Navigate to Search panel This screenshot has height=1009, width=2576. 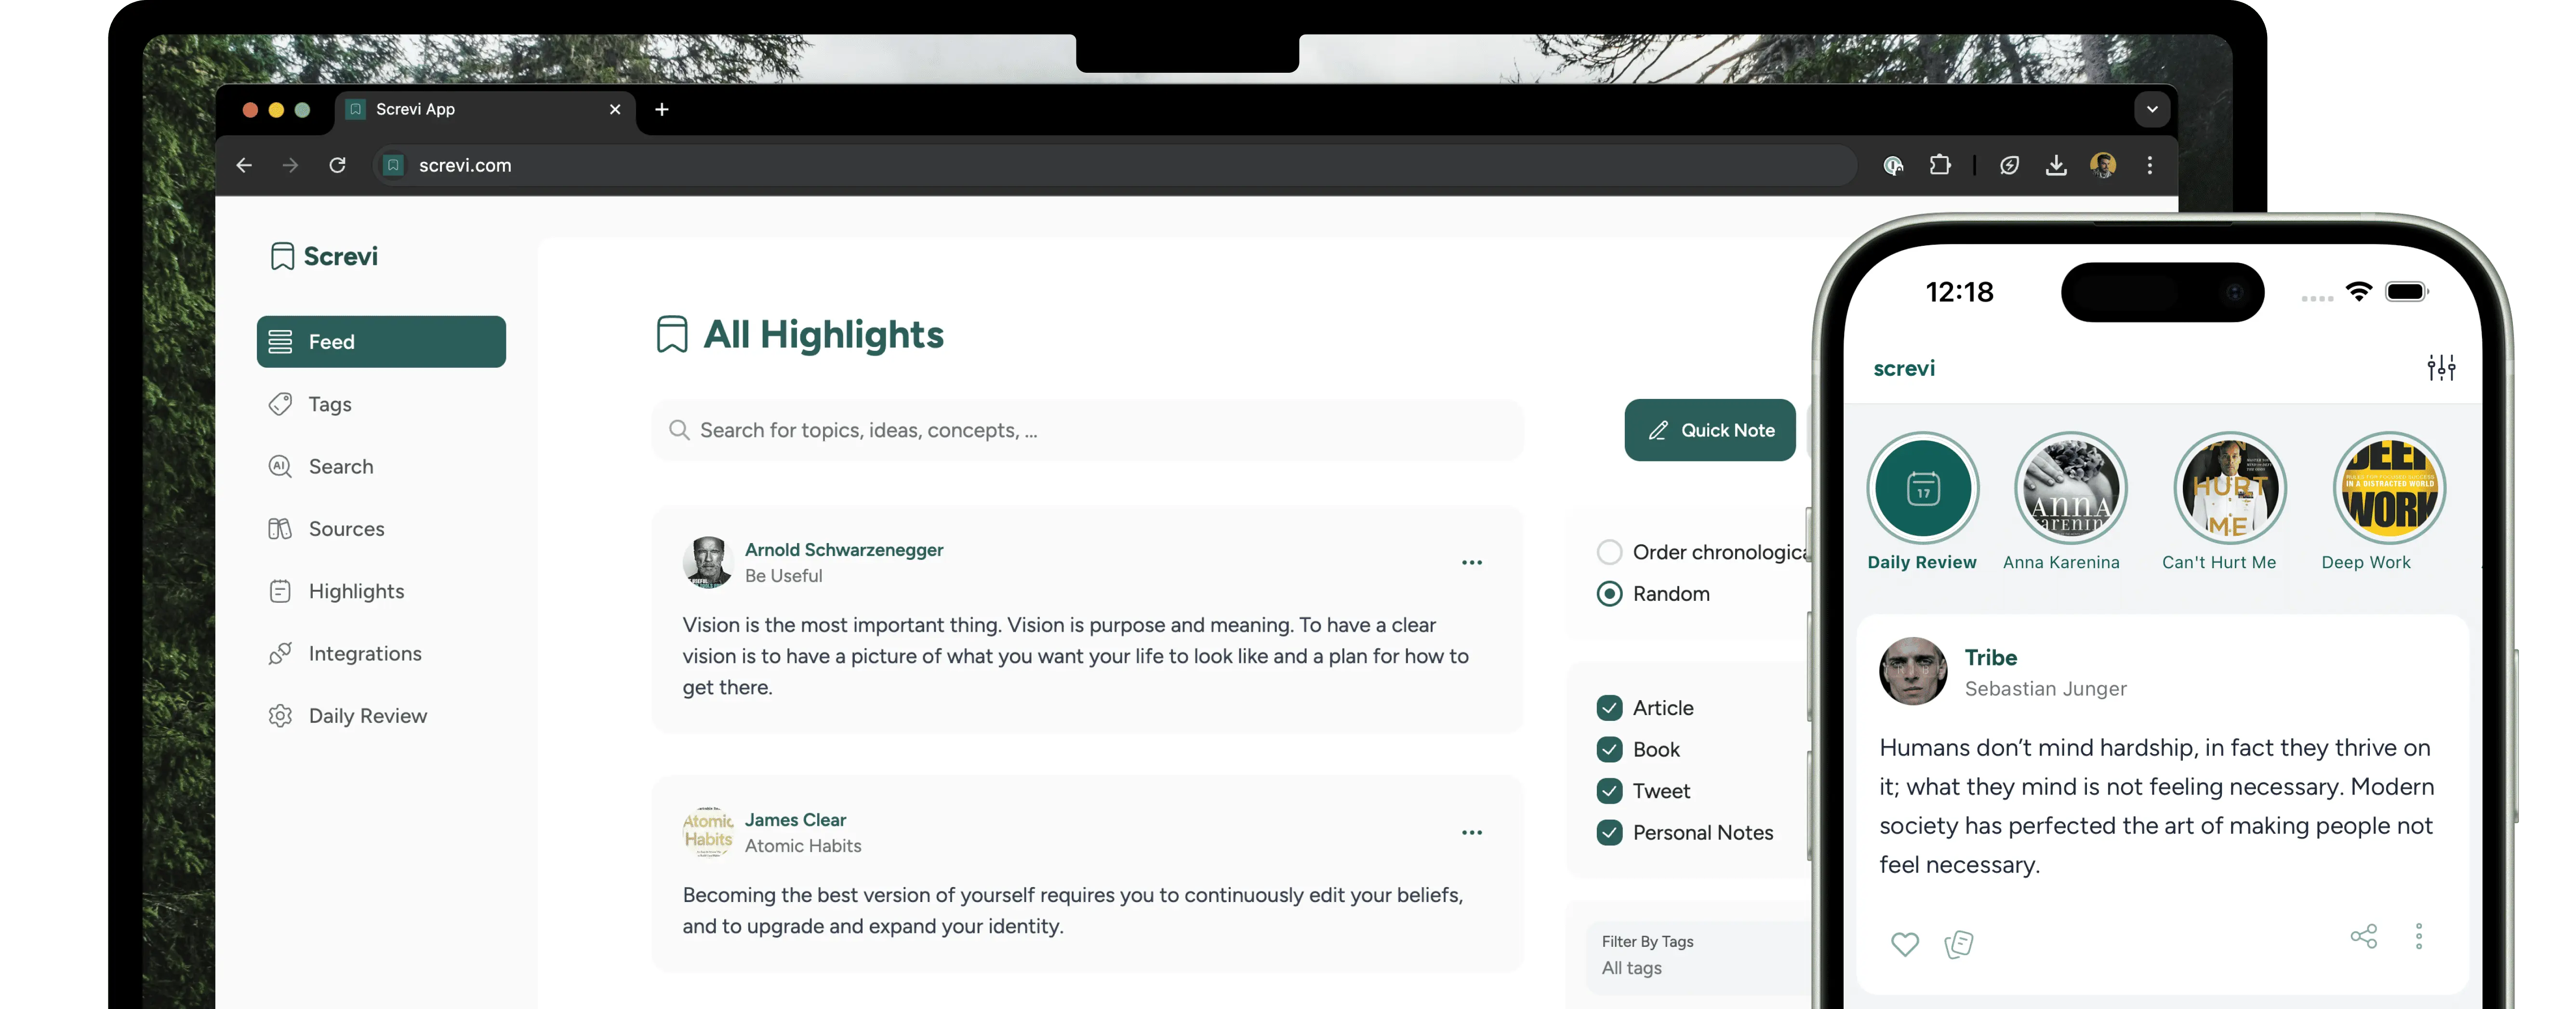pyautogui.click(x=340, y=465)
